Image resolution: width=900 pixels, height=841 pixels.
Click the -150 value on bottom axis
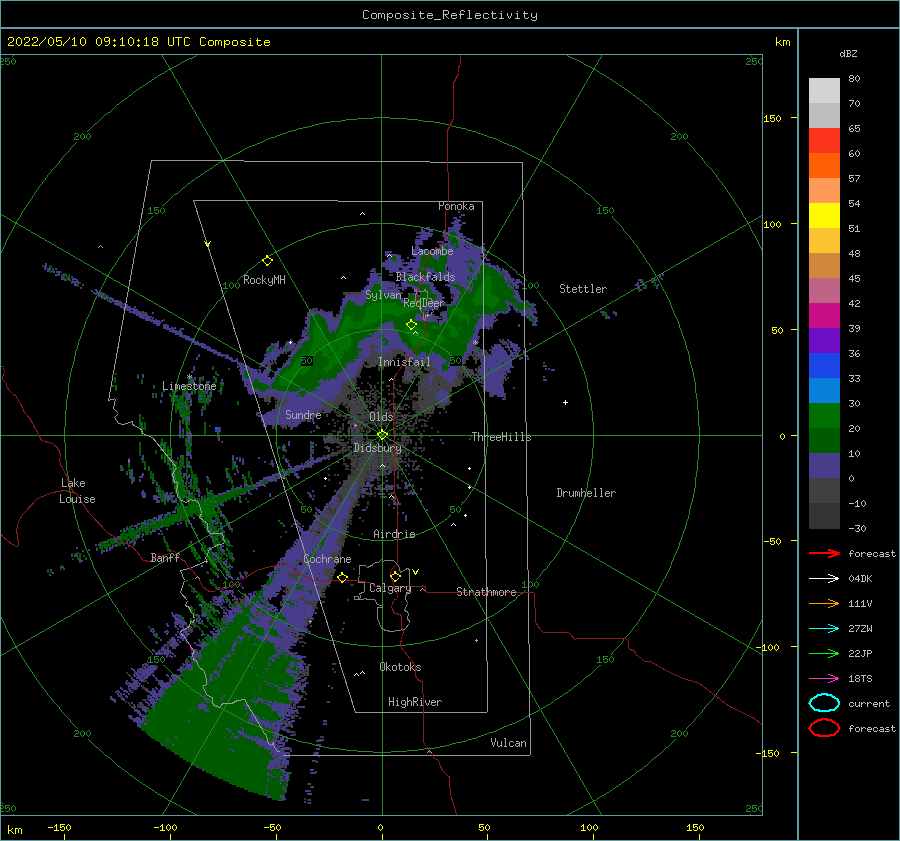[x=59, y=827]
